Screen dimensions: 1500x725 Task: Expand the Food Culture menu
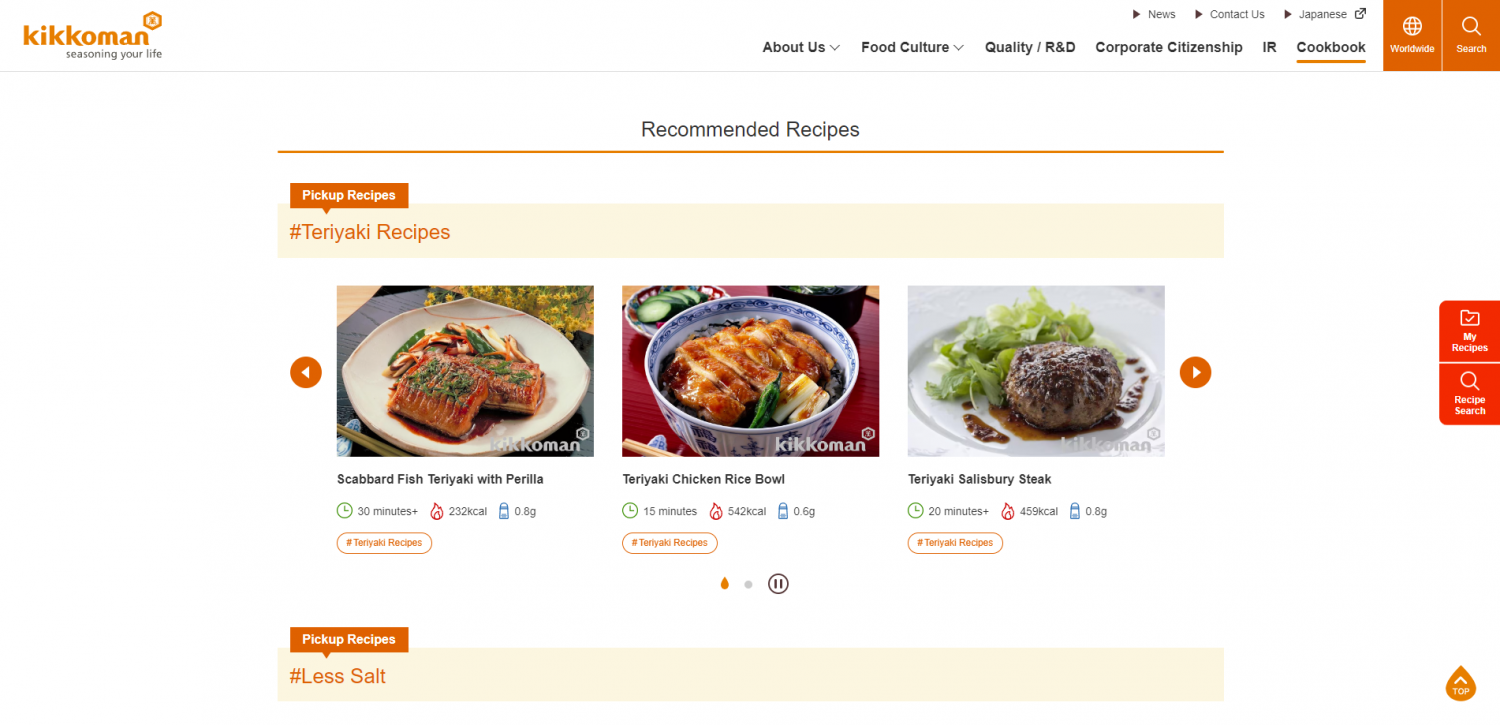[912, 47]
